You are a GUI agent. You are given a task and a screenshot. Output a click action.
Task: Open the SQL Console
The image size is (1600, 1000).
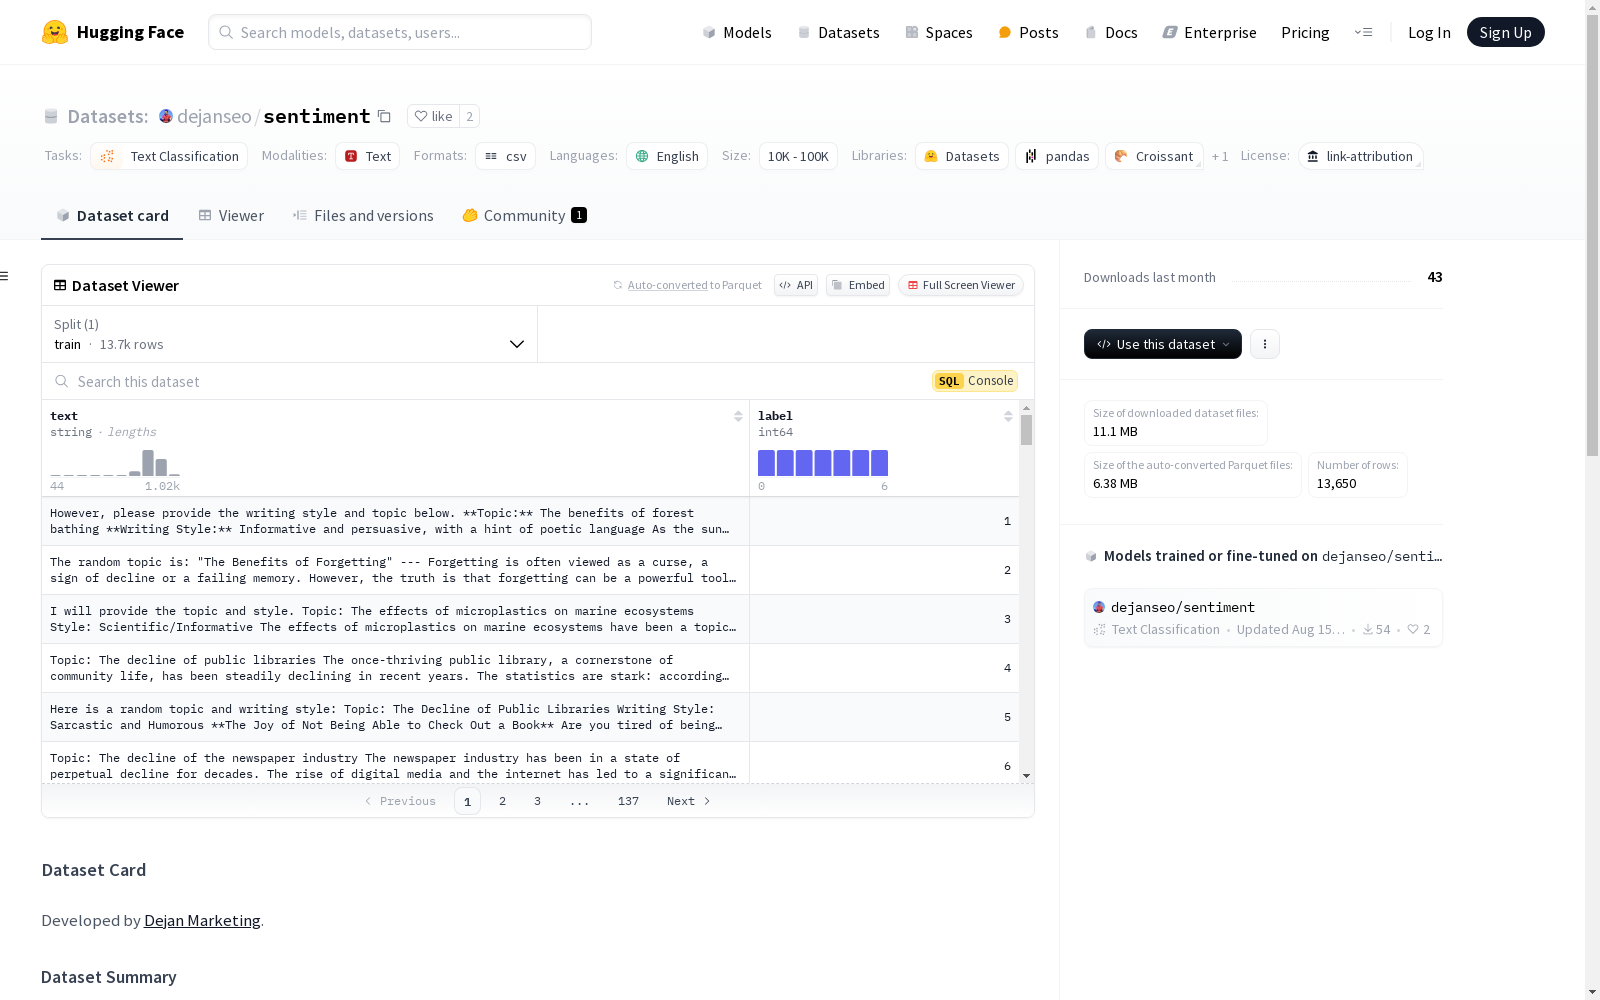[975, 381]
